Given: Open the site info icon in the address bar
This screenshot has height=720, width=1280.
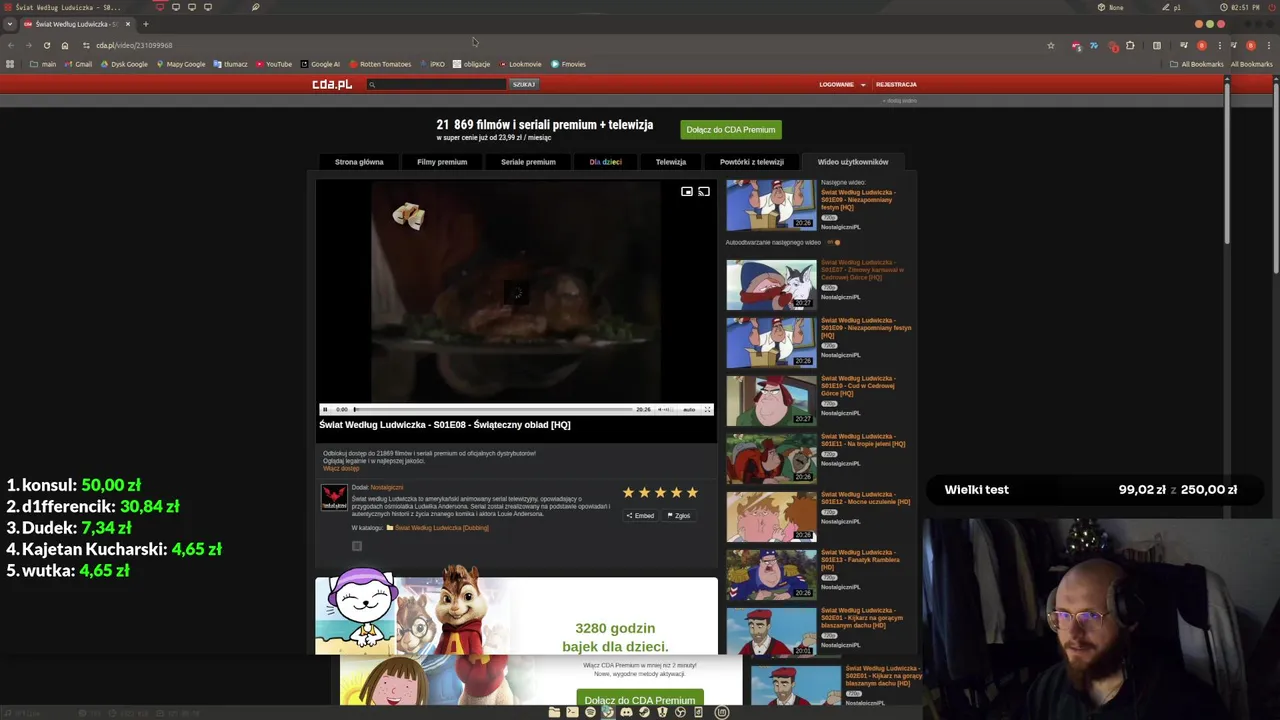Looking at the screenshot, I should tap(86, 45).
